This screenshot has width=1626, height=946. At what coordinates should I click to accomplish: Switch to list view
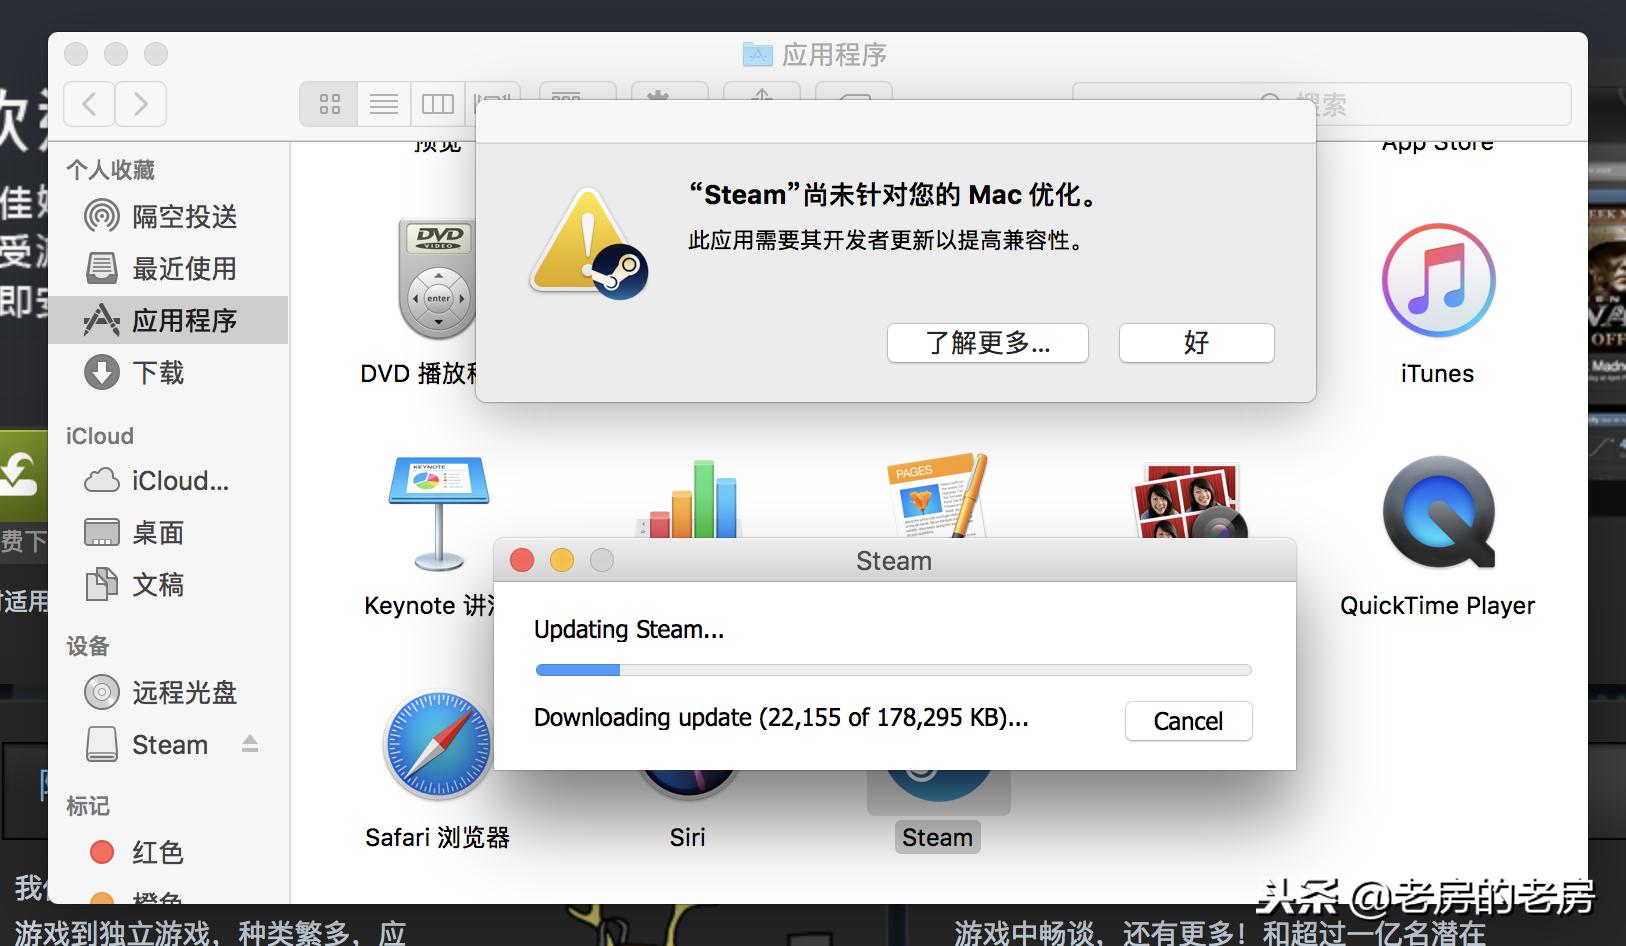coord(383,103)
